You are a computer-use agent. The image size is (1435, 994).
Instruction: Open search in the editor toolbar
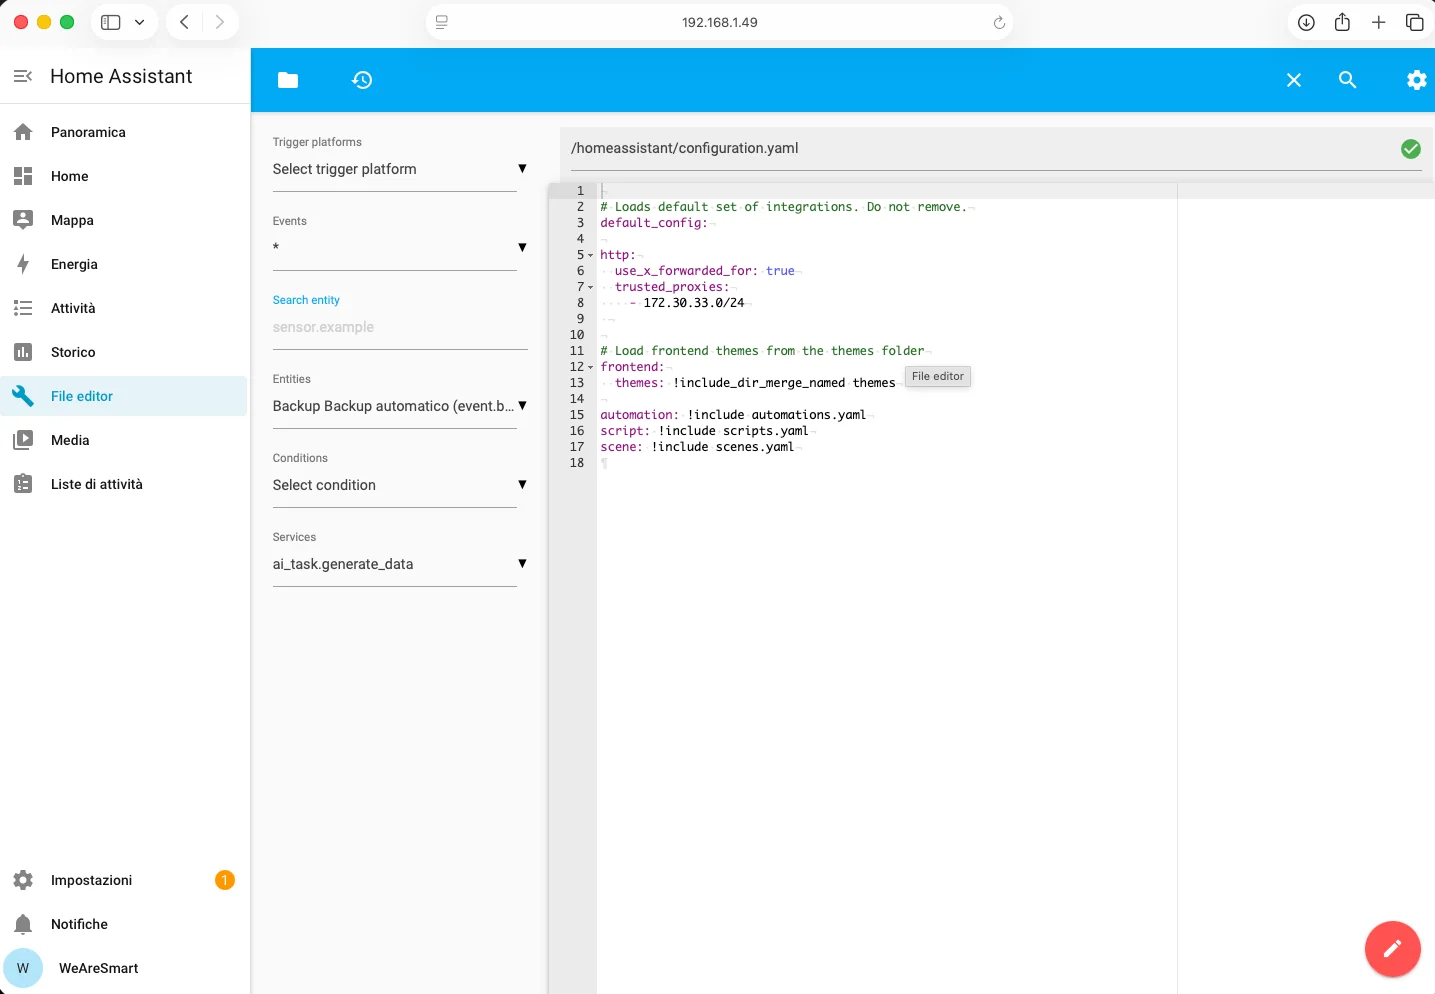pyautogui.click(x=1348, y=80)
